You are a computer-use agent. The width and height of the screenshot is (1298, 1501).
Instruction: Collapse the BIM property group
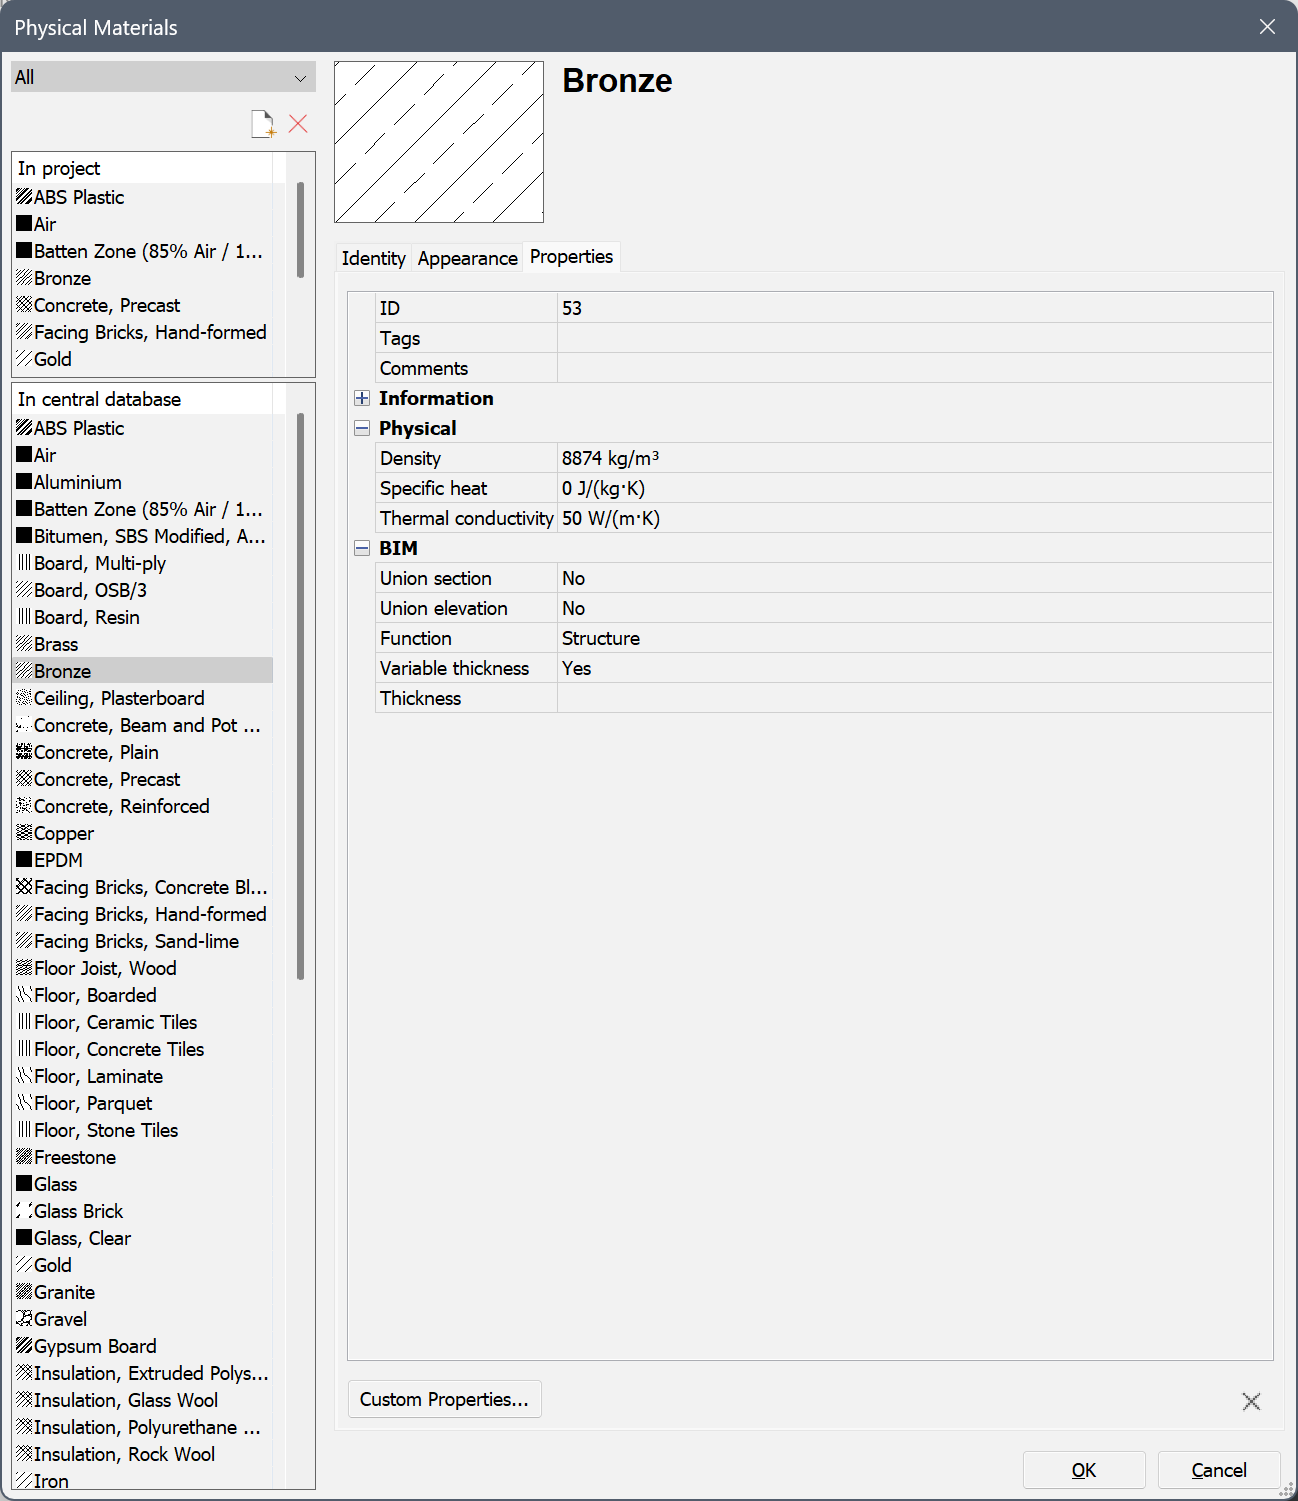coord(362,548)
